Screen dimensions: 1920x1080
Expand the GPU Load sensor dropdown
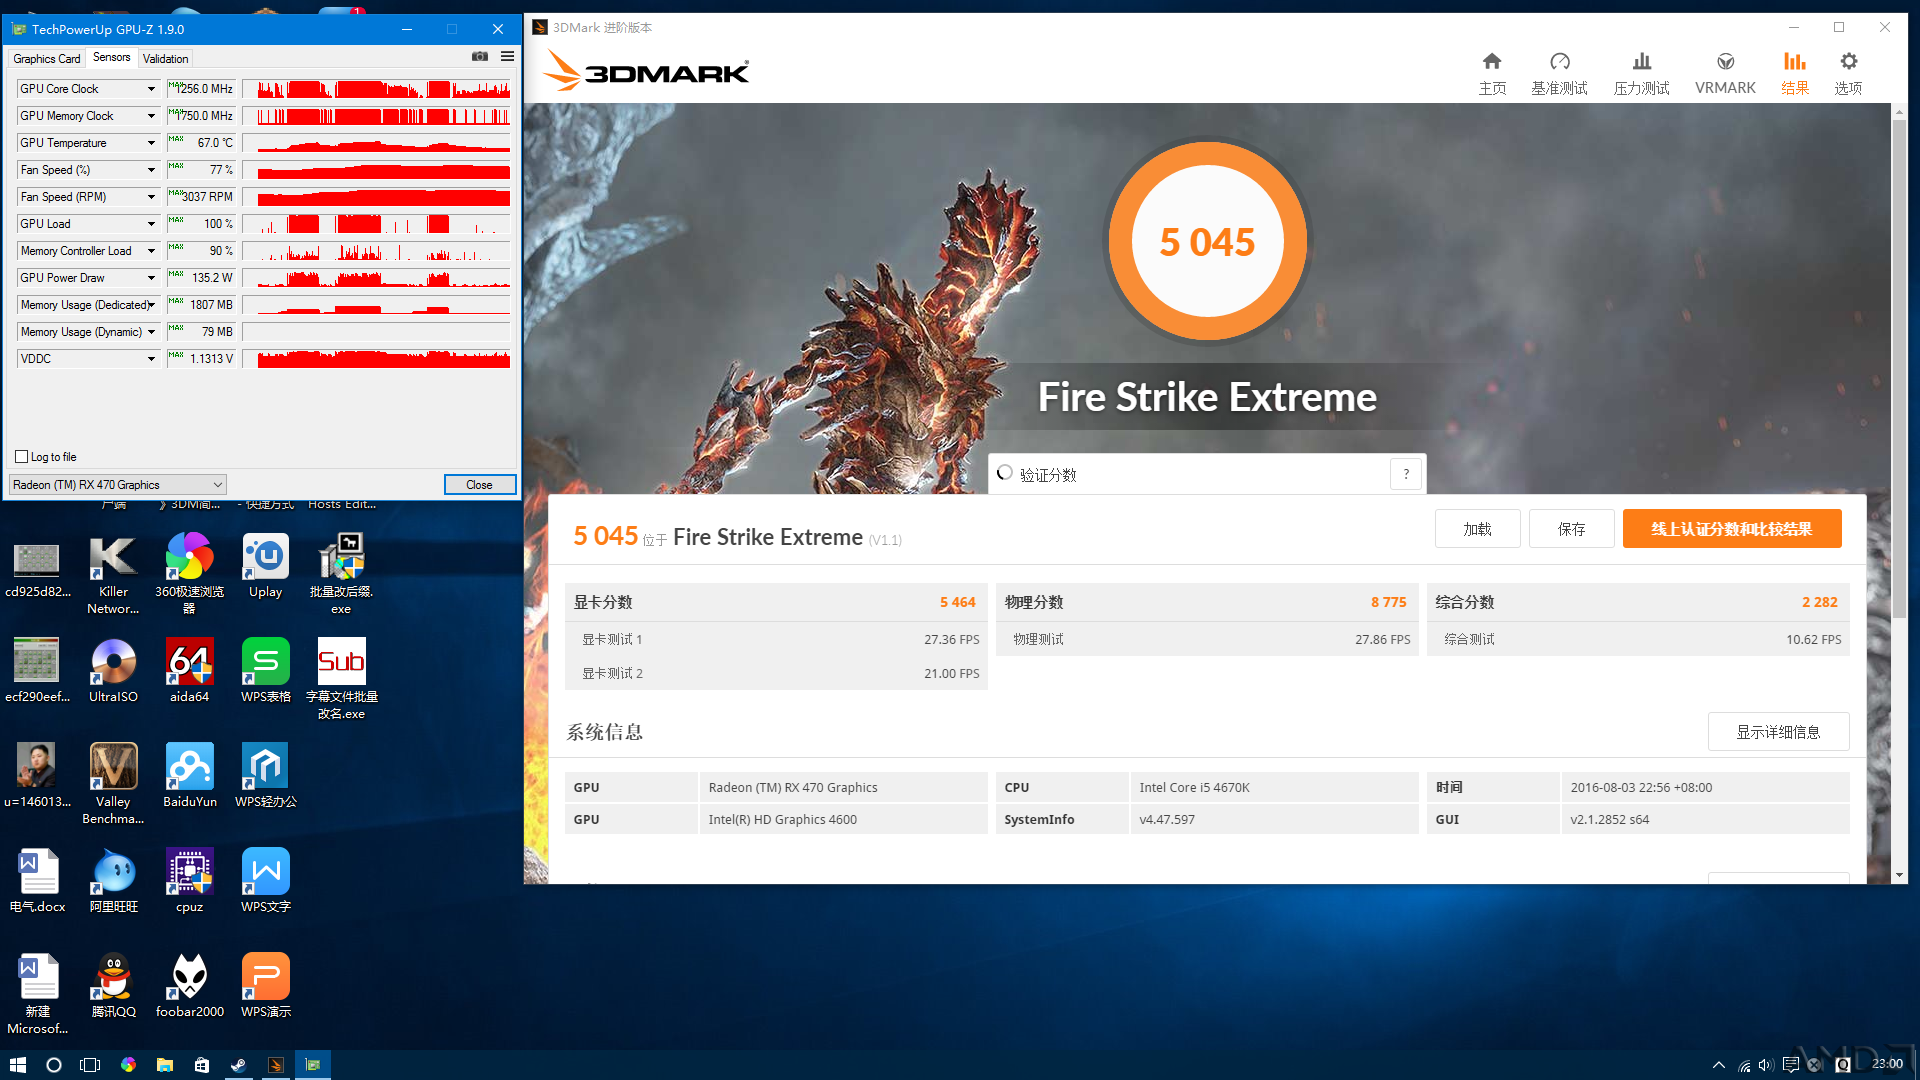[151, 224]
